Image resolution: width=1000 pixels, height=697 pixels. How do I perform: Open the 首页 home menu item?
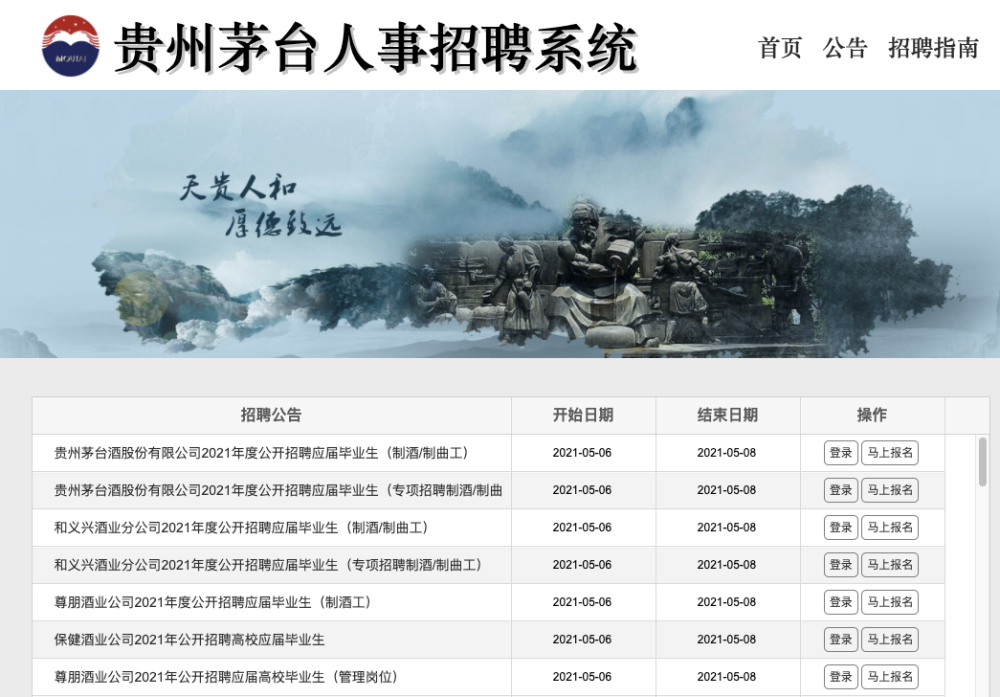[x=779, y=48]
